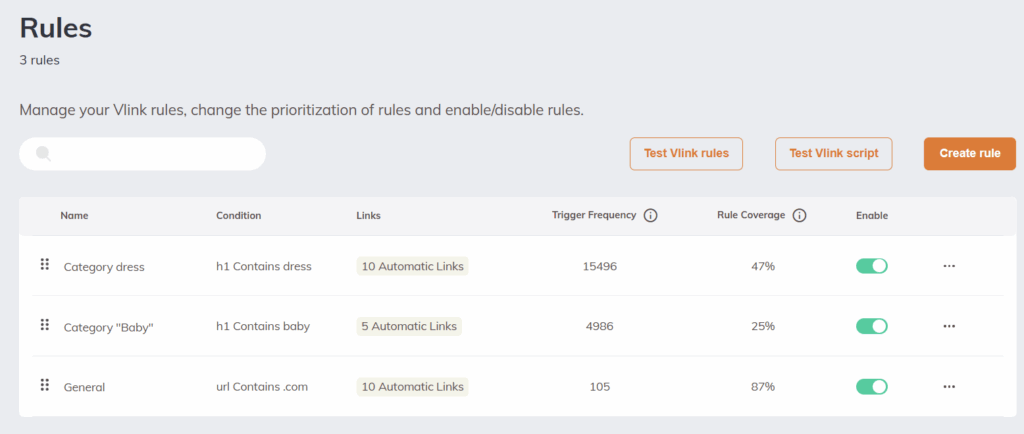Image resolution: width=1024 pixels, height=434 pixels.
Task: Grab drag handle for Category dress rule
Action: tap(44, 265)
